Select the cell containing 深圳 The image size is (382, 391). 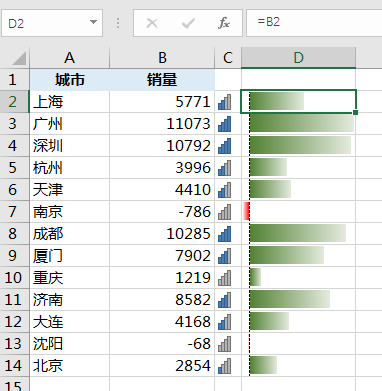click(x=69, y=146)
